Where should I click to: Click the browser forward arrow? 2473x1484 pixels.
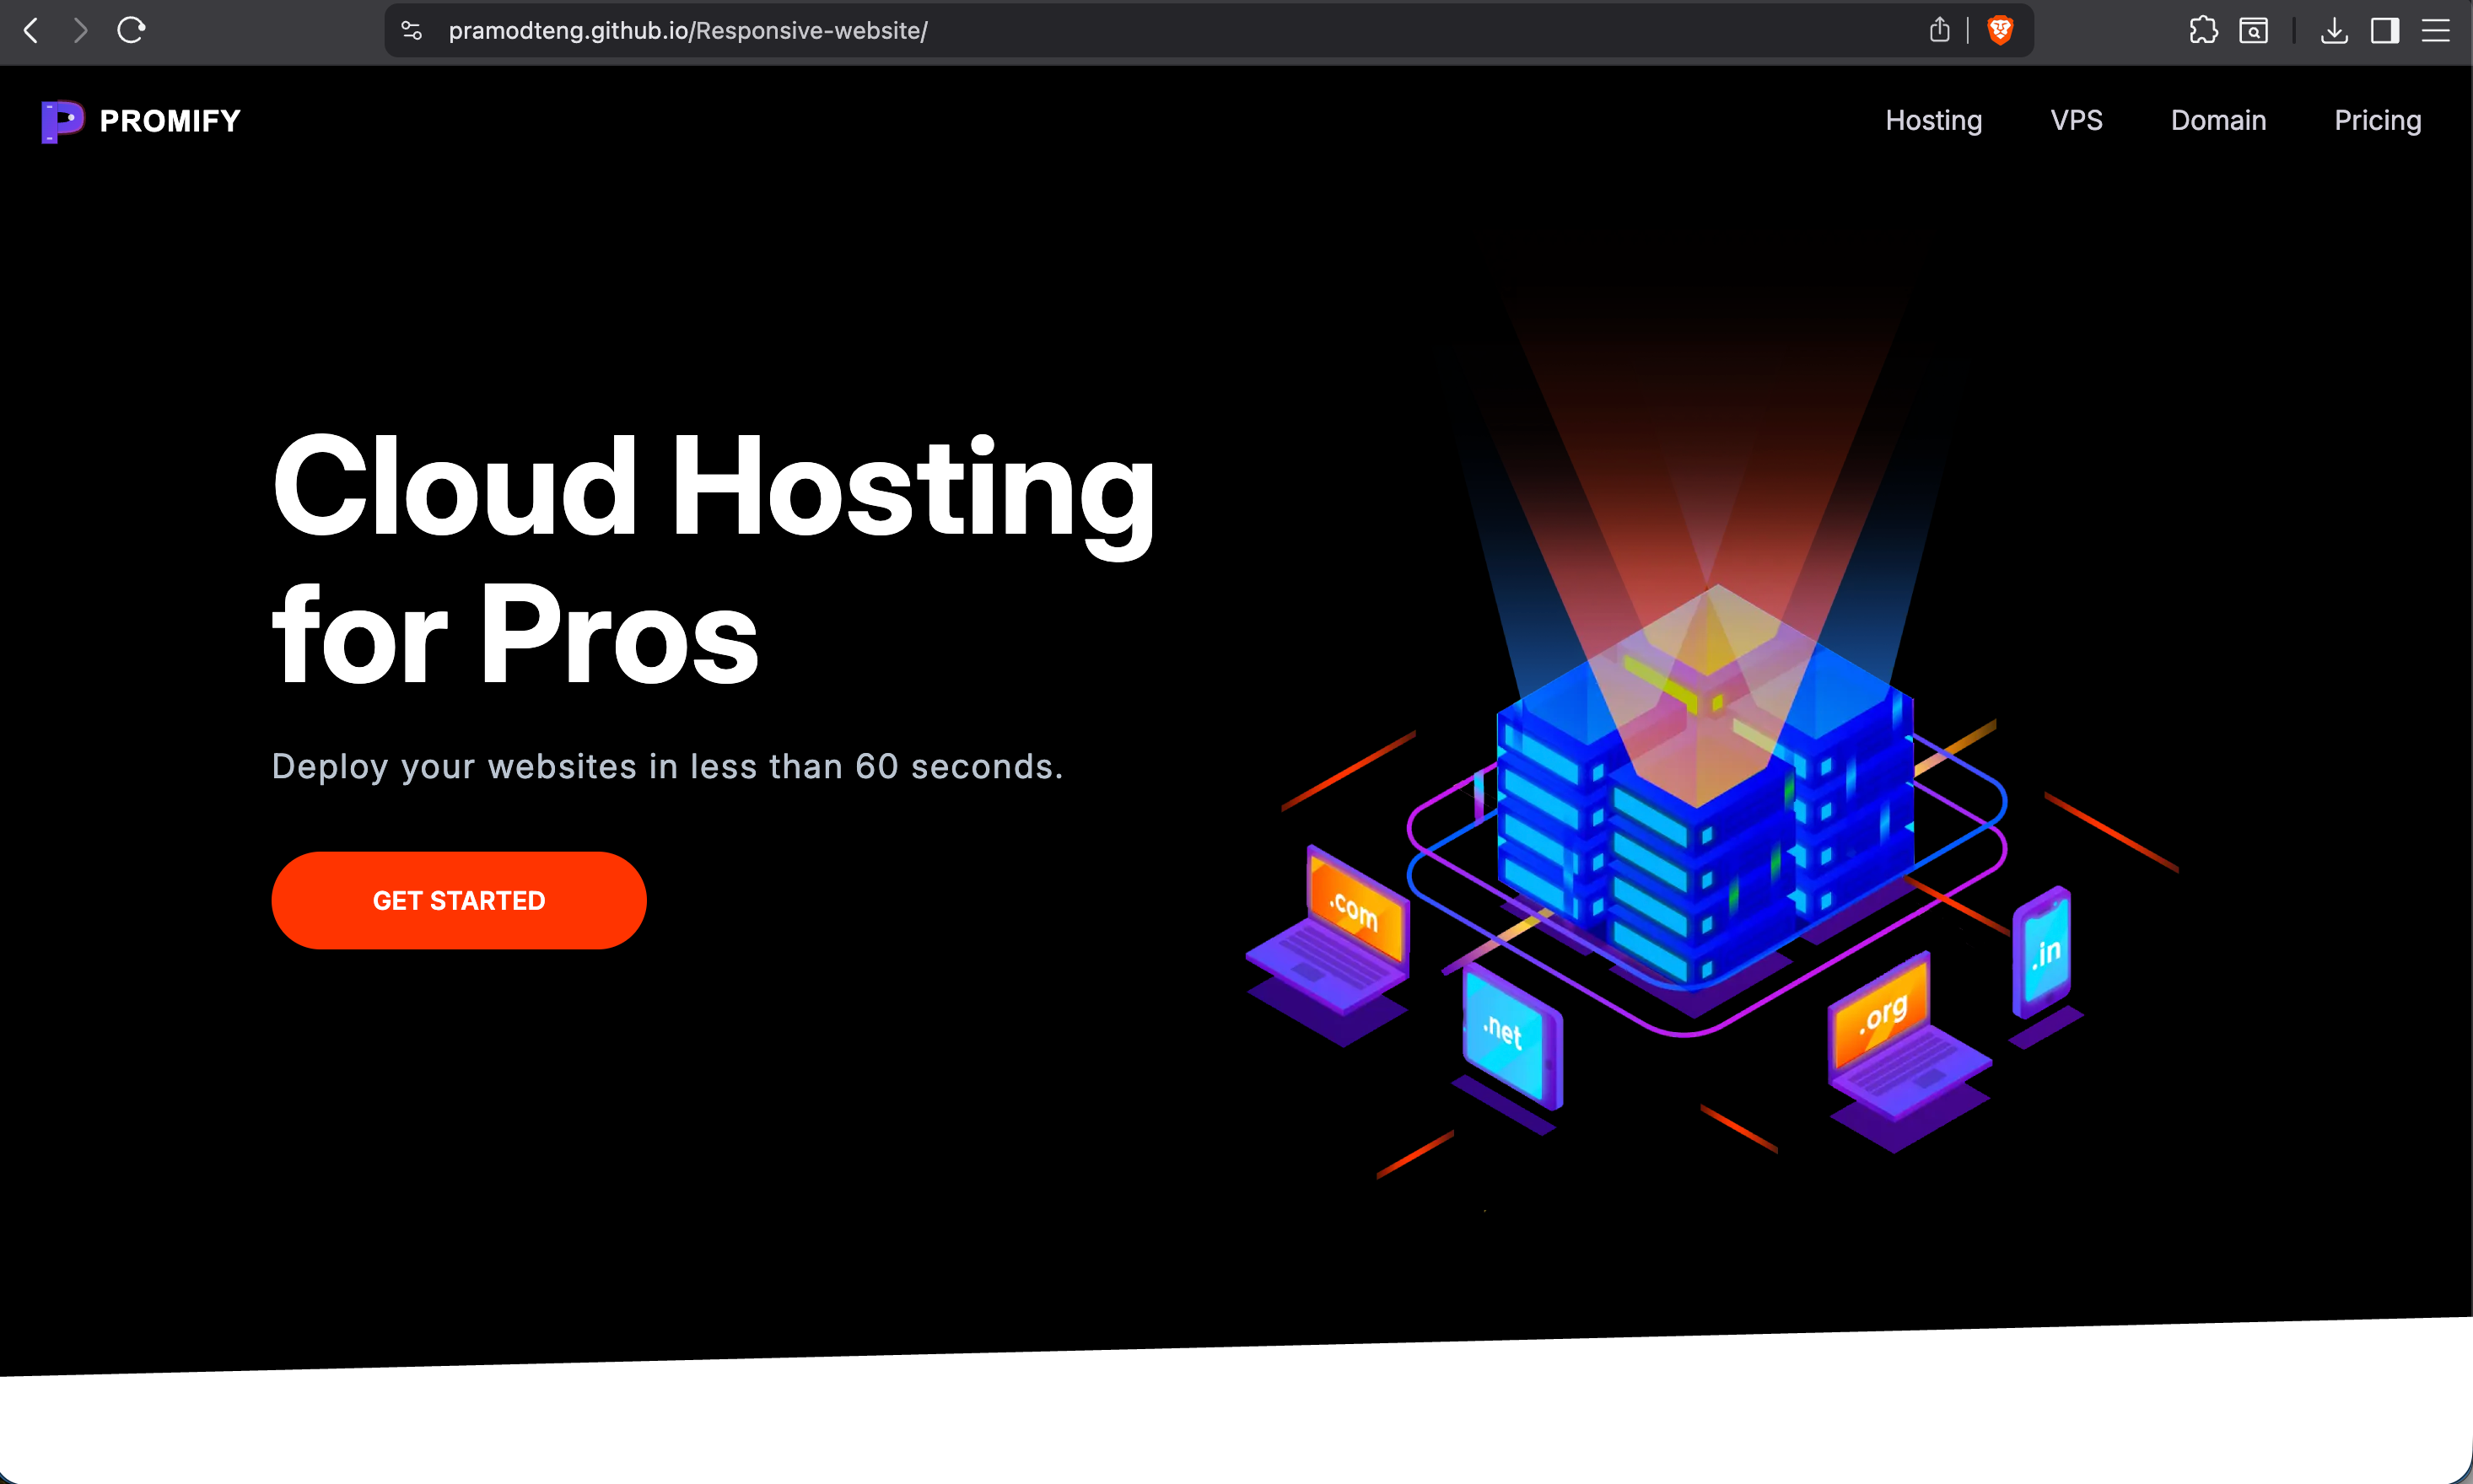click(x=81, y=30)
